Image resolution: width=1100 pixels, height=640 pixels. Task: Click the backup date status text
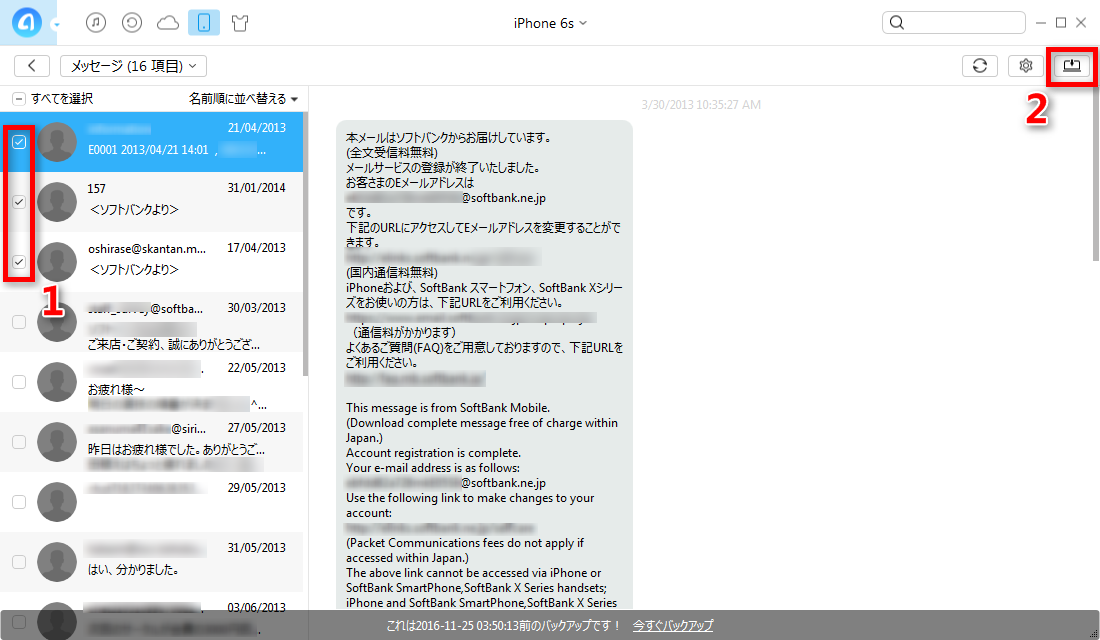point(504,625)
